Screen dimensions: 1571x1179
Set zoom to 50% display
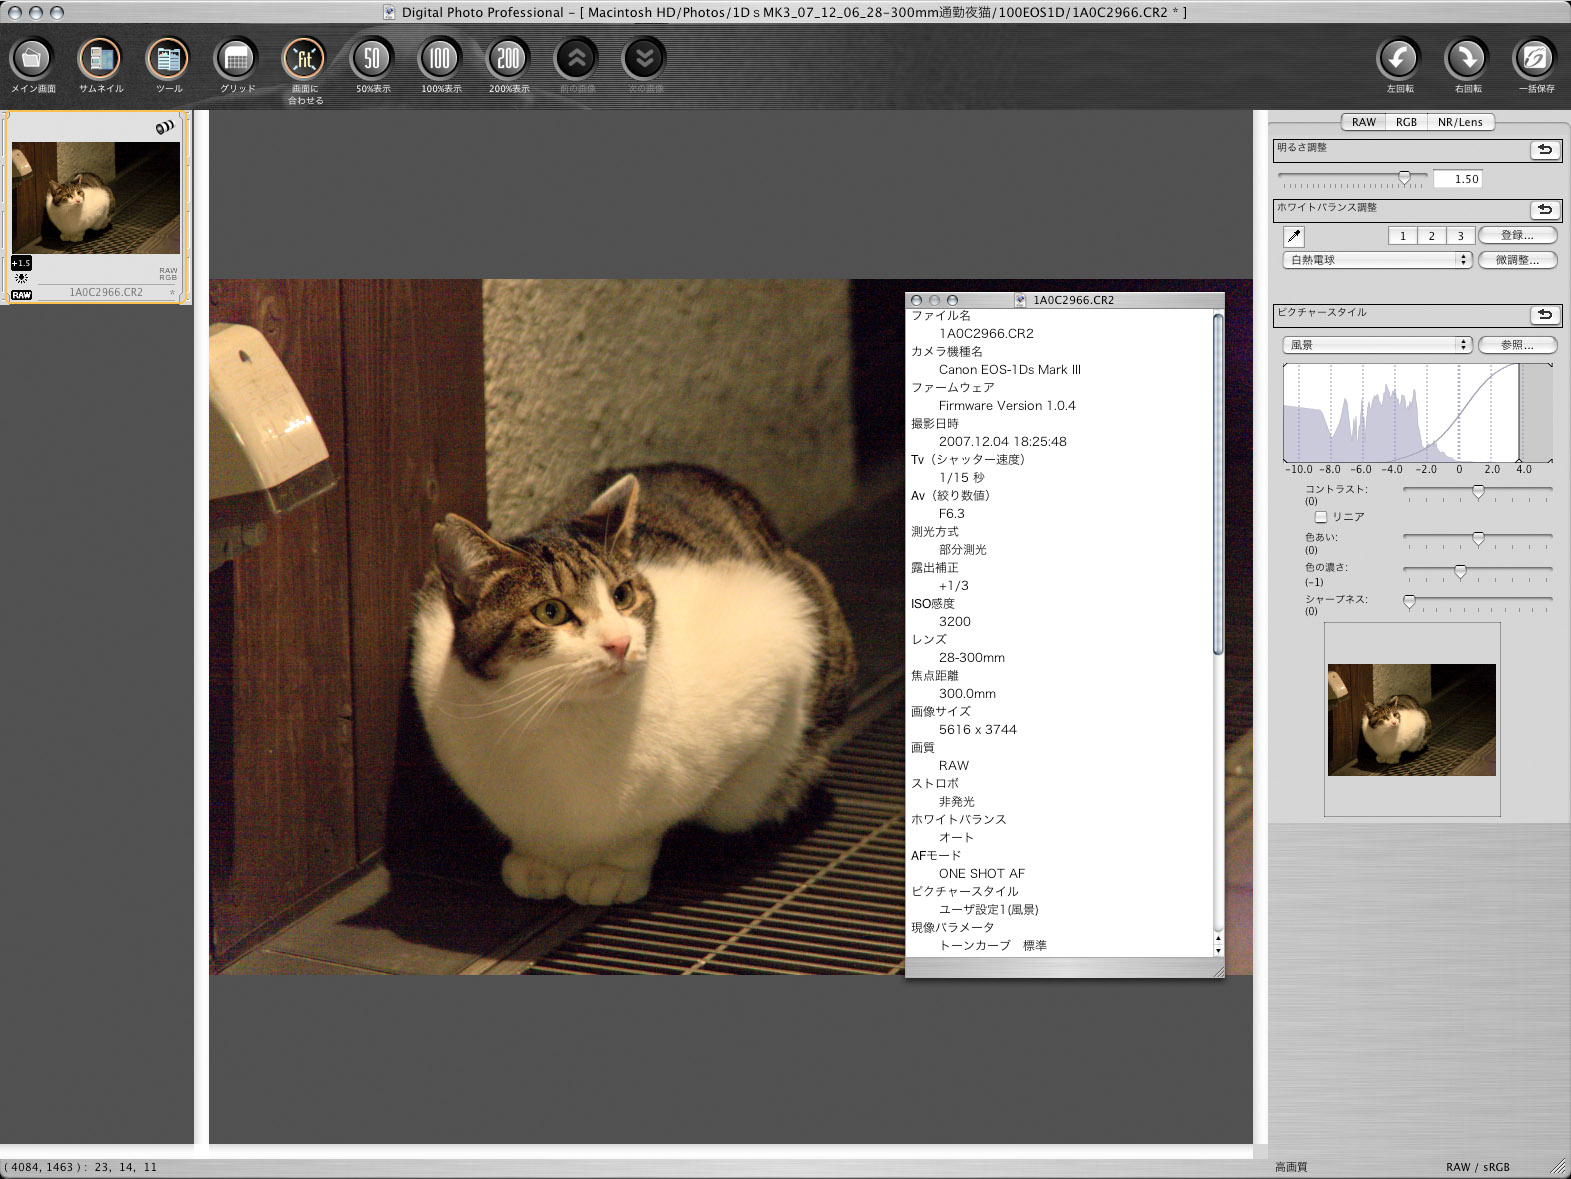point(372,59)
